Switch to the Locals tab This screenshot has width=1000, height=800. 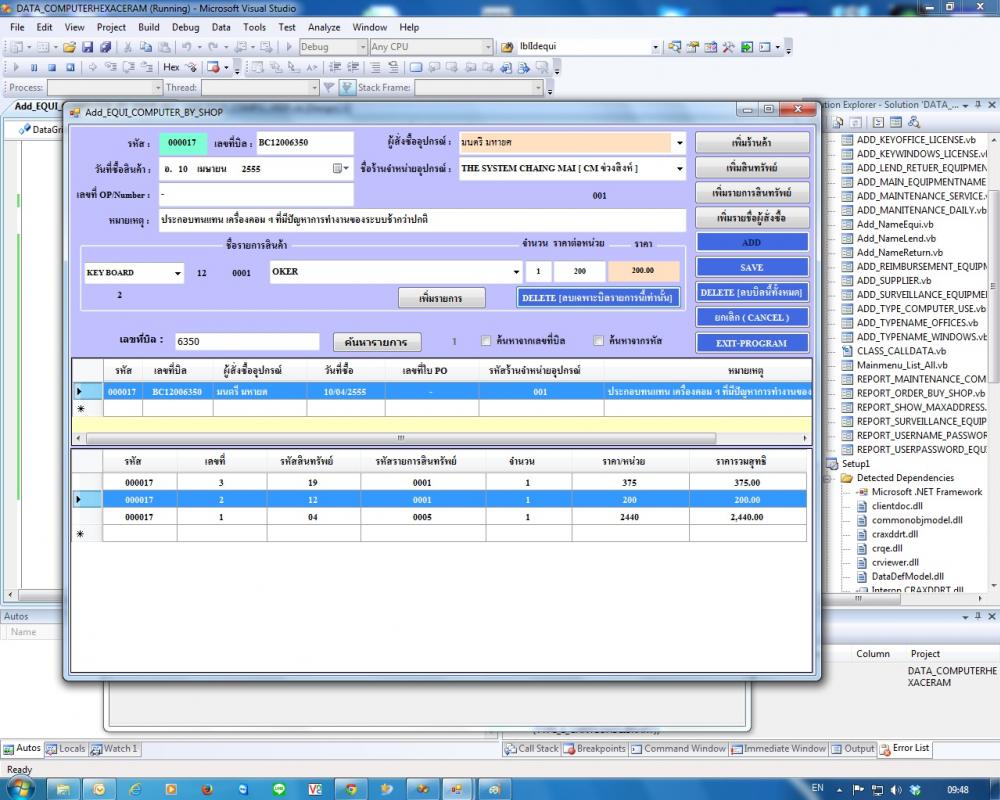pos(66,749)
